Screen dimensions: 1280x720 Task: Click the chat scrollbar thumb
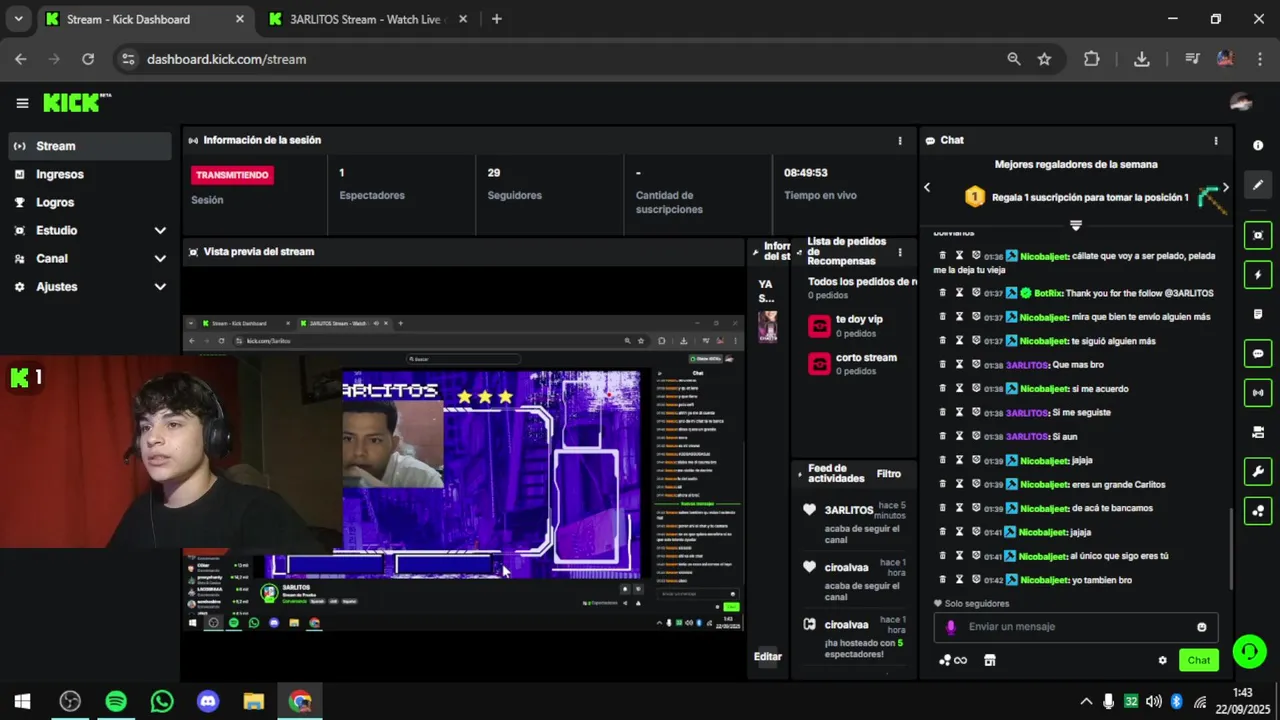click(x=1231, y=549)
